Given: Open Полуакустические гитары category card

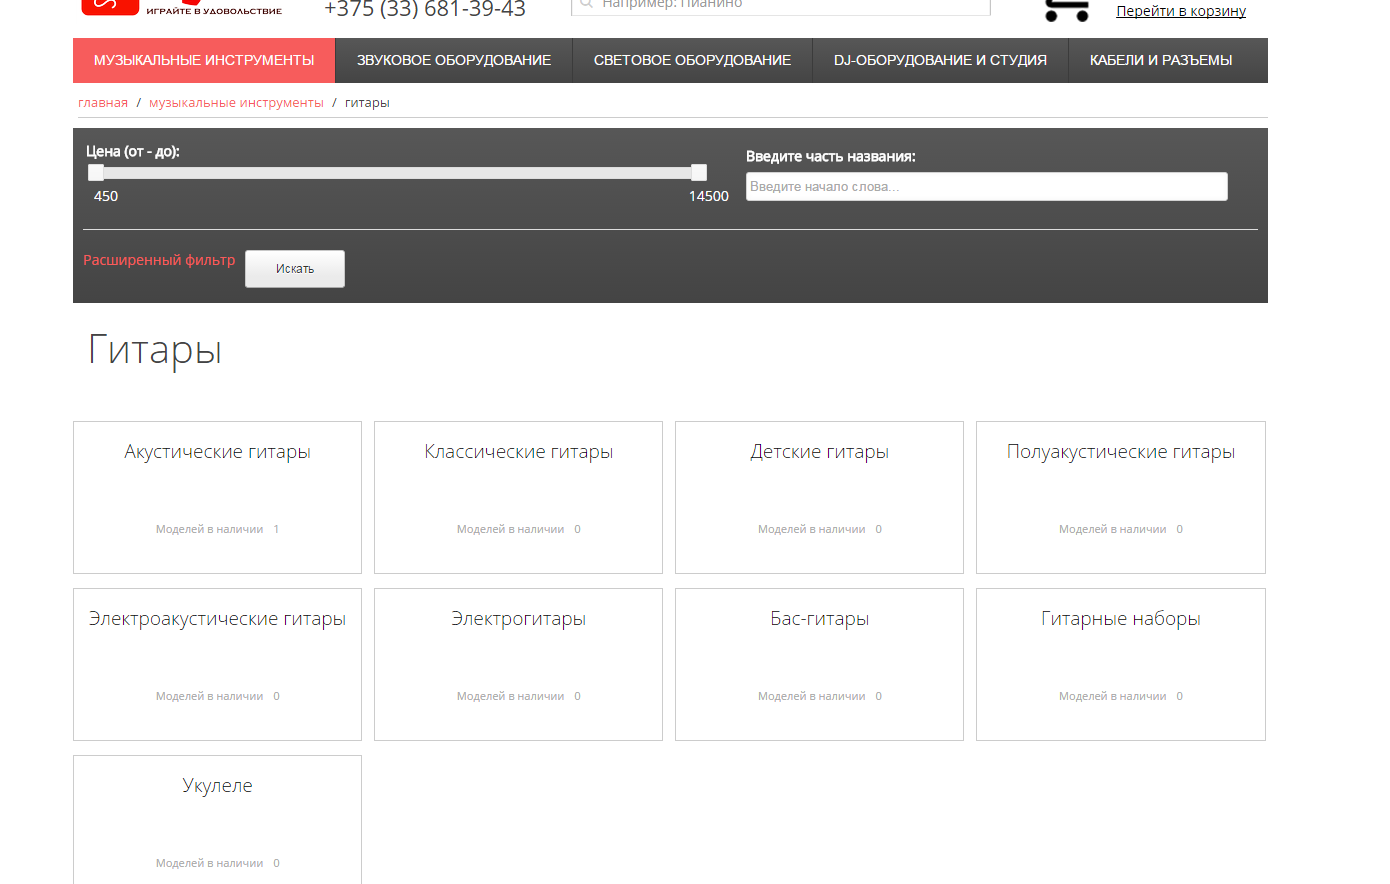Looking at the screenshot, I should pos(1121,497).
